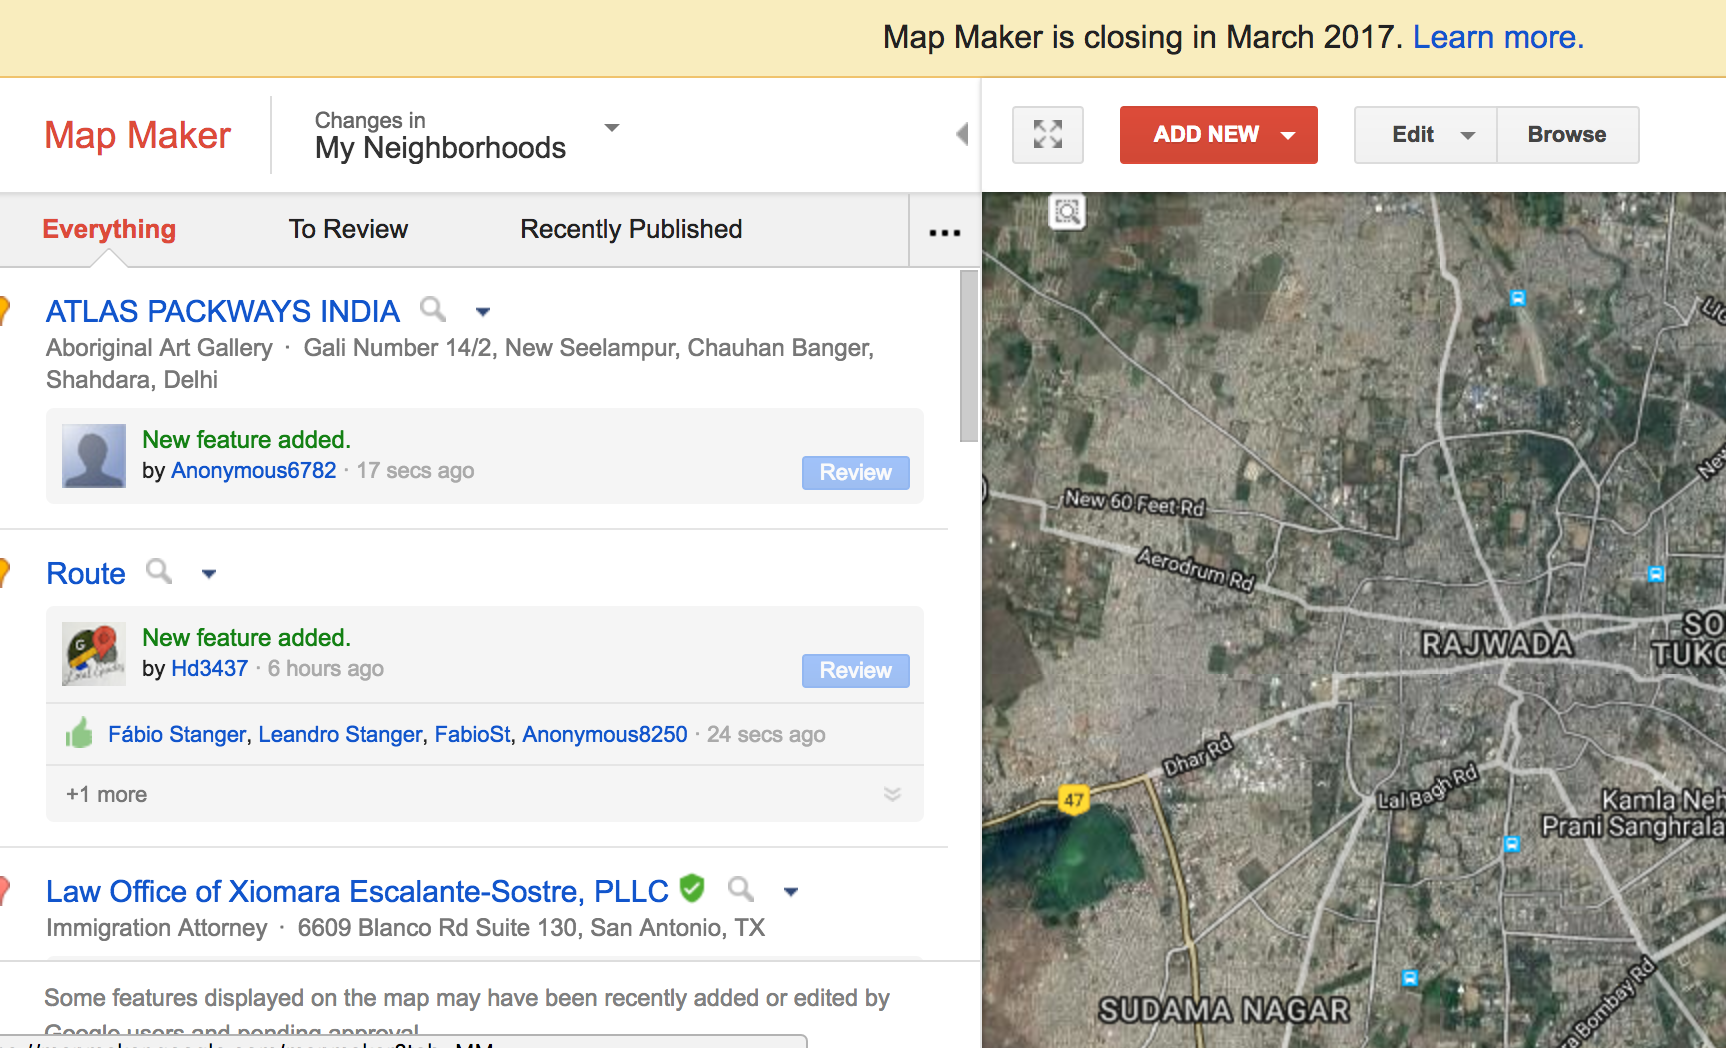The width and height of the screenshot is (1726, 1048).
Task: Click the fullscreen expand map icon
Action: [x=1047, y=134]
